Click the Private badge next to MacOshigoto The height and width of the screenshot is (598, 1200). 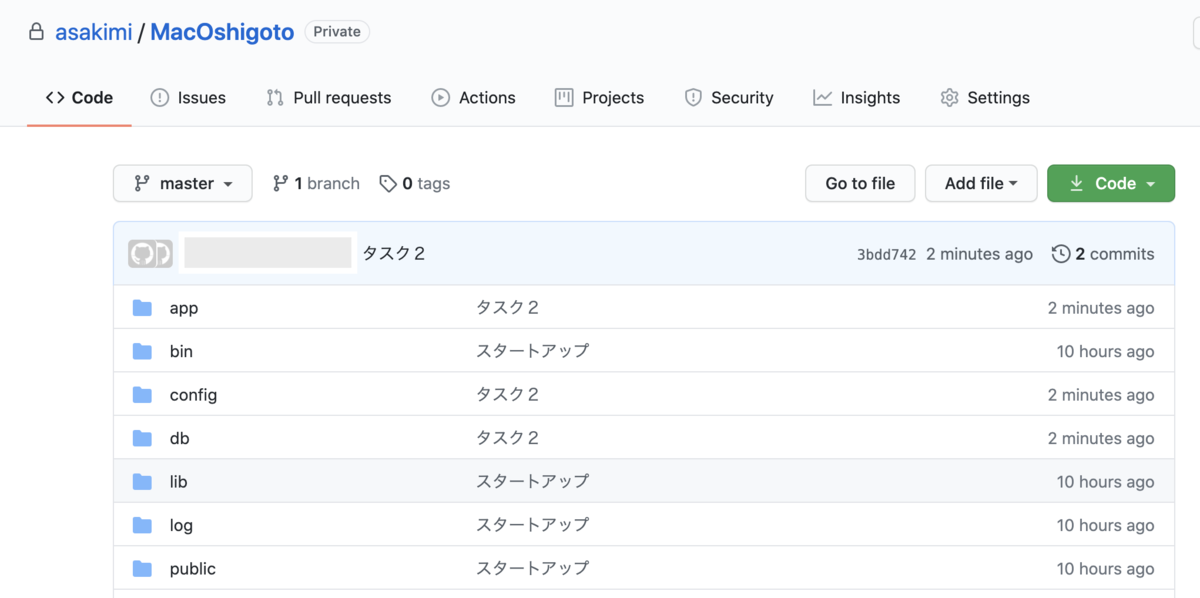(x=337, y=31)
